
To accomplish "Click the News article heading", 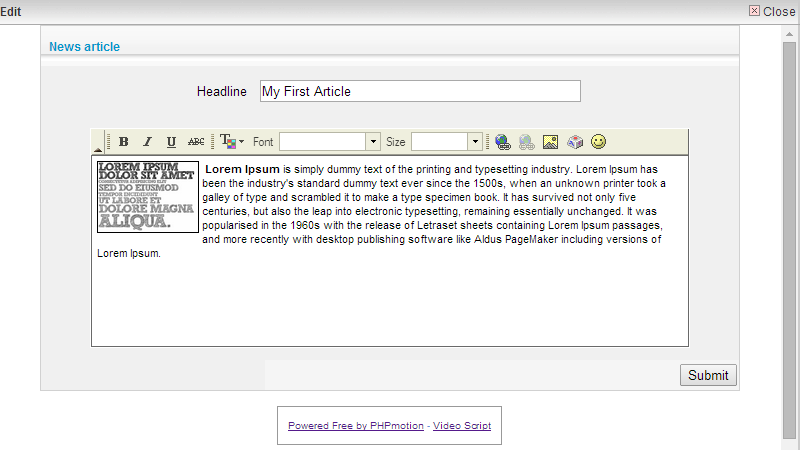I will pyautogui.click(x=84, y=46).
